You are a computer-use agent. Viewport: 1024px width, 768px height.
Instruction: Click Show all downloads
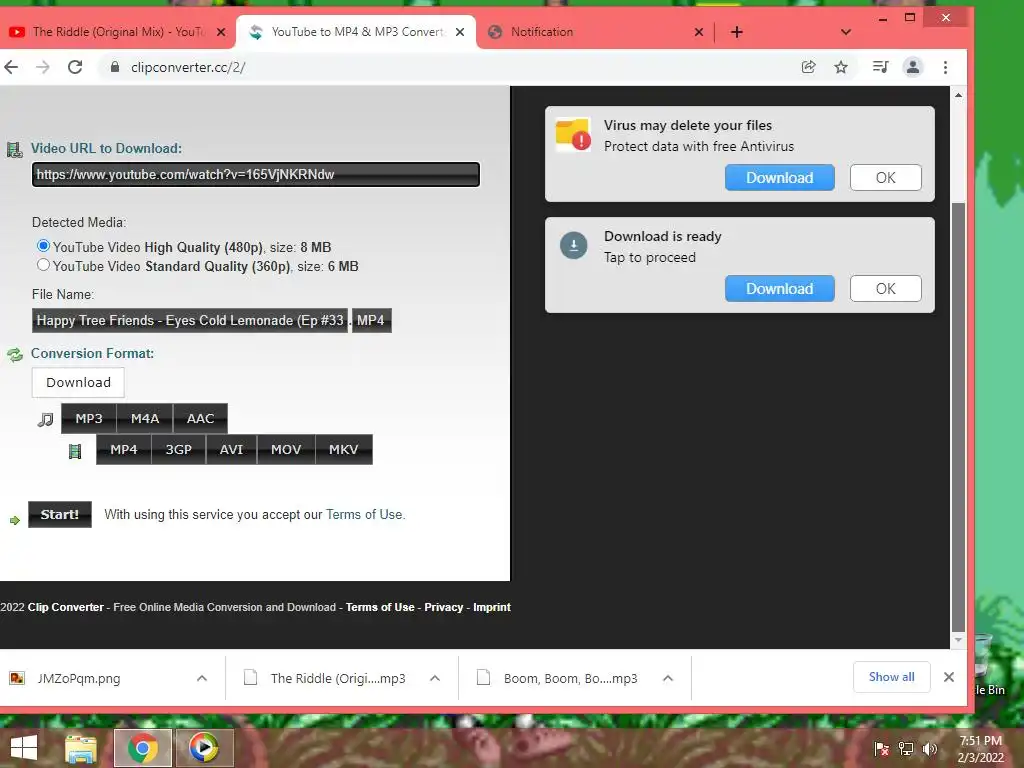[x=891, y=677]
